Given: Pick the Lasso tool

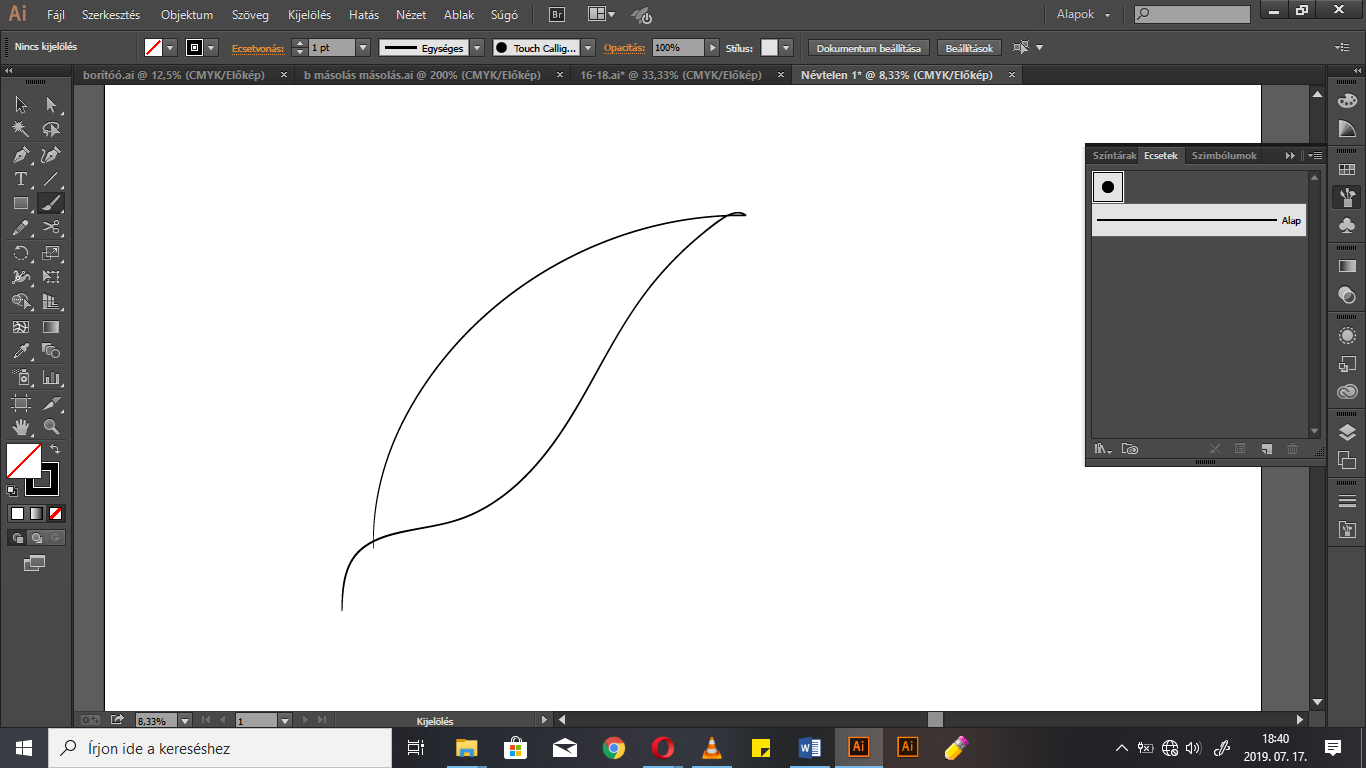Looking at the screenshot, I should point(51,129).
